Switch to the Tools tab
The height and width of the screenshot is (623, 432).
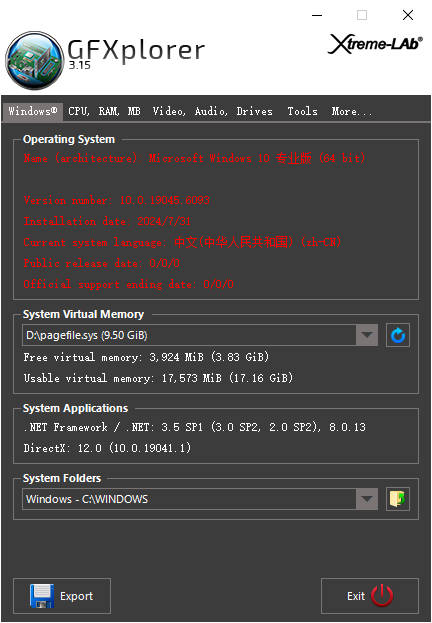[302, 111]
